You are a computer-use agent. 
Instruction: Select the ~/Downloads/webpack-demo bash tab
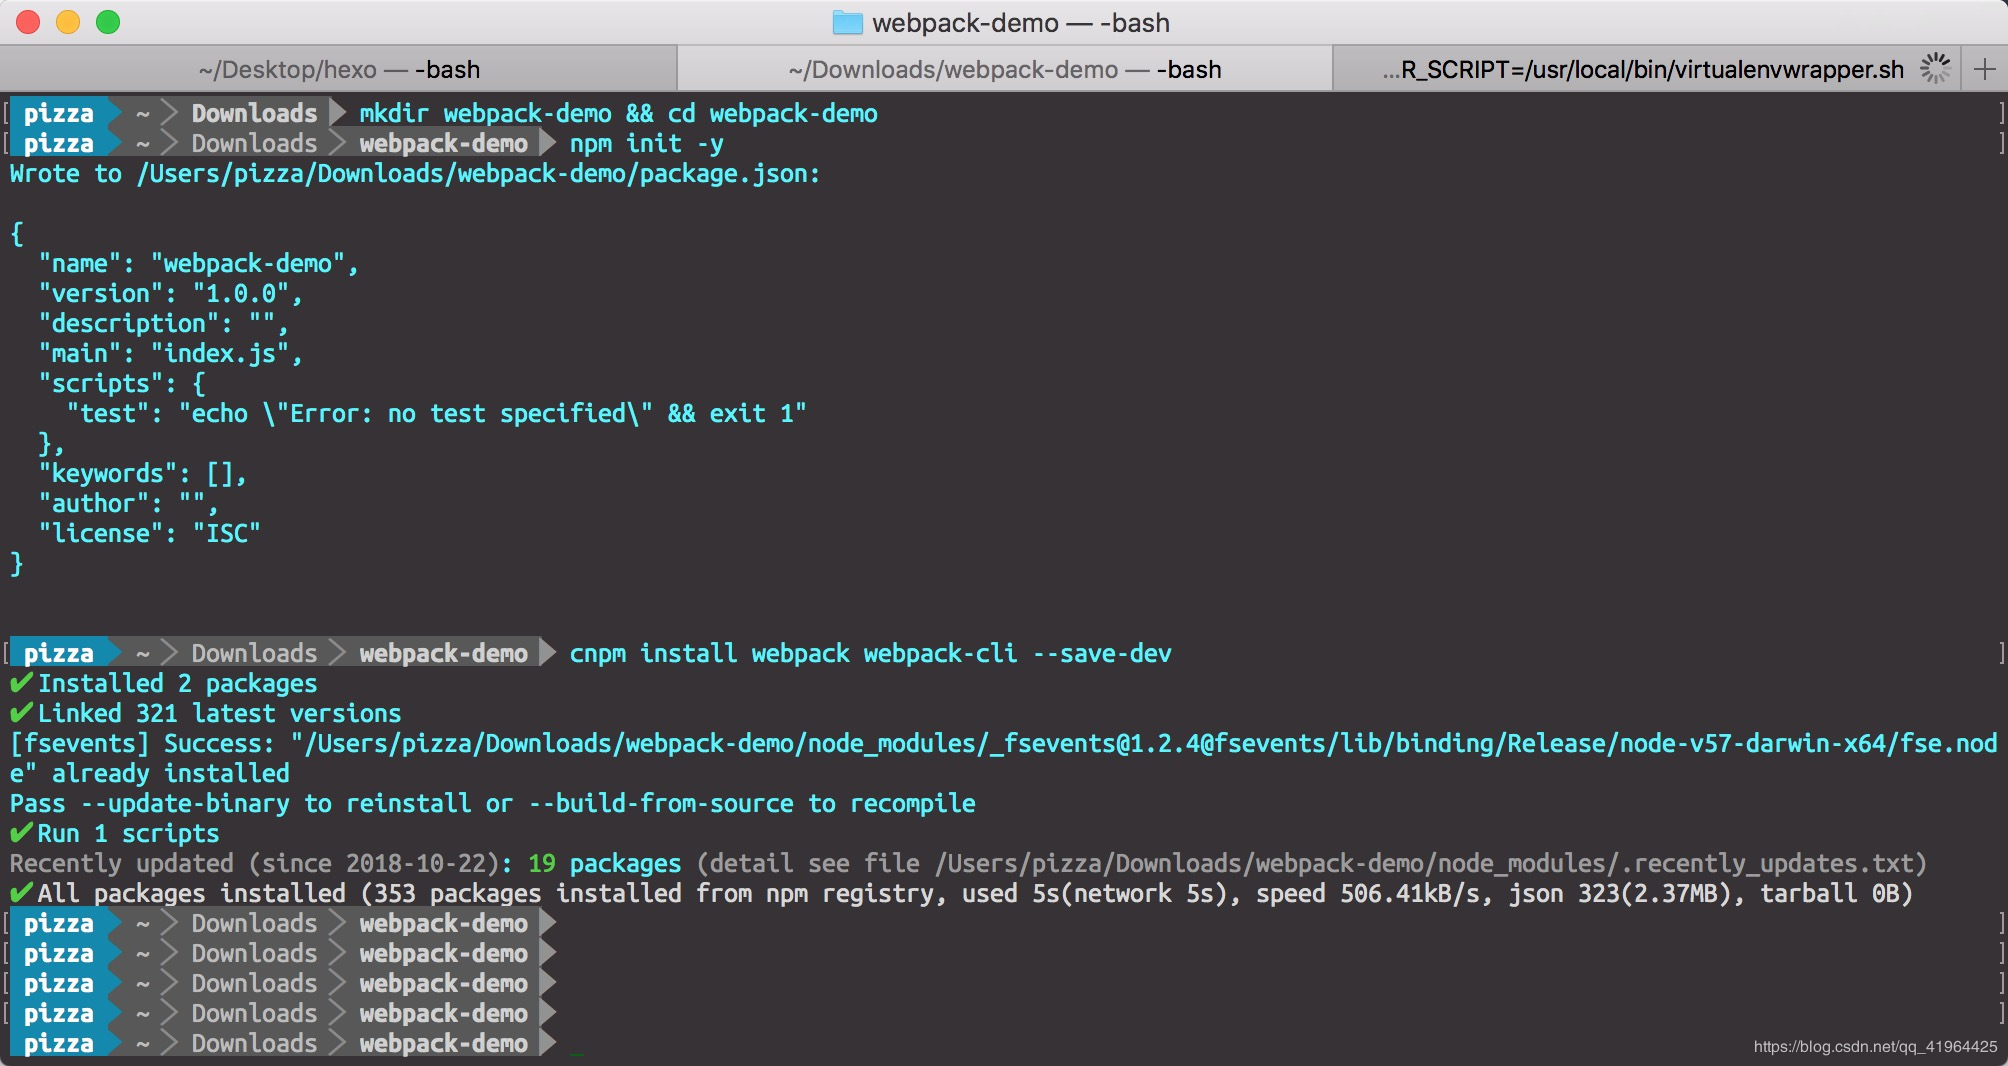click(1005, 69)
